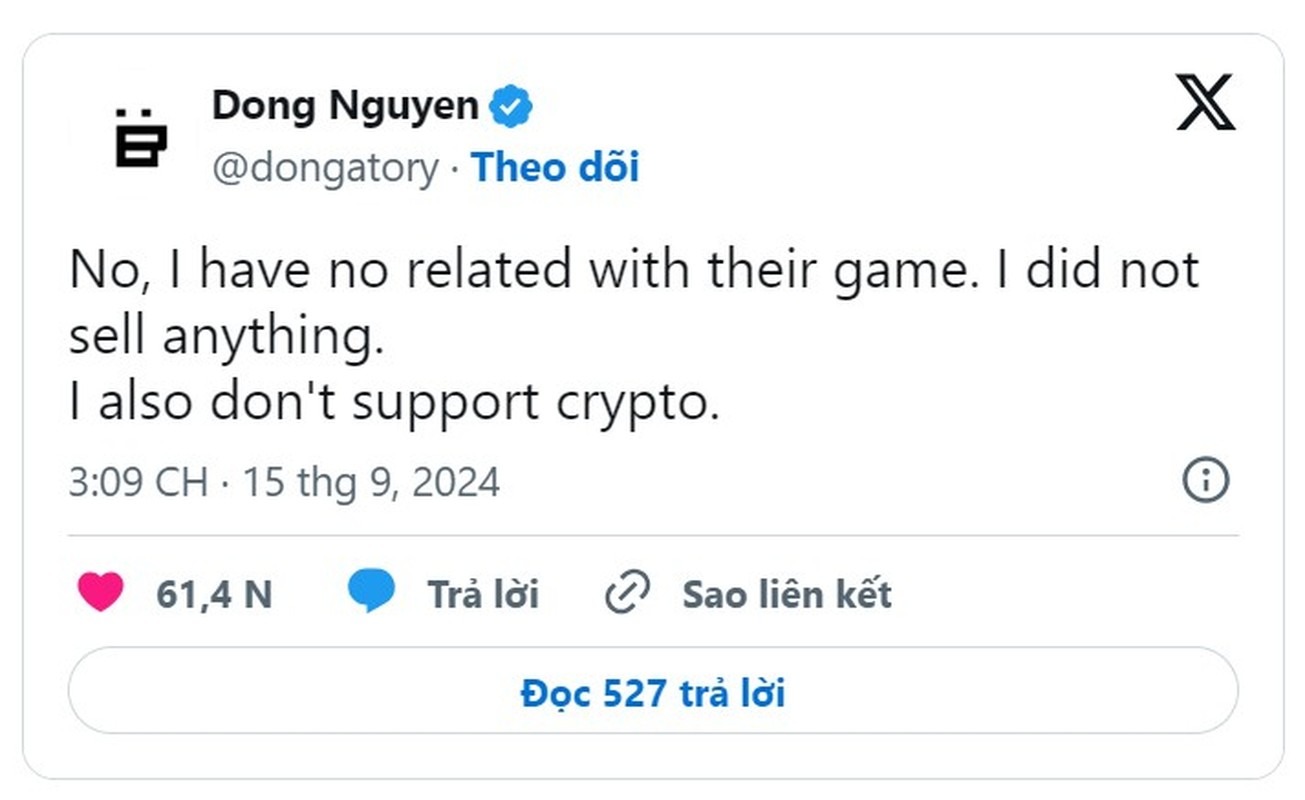Click the "I also don't support crypto." line
The height and width of the screenshot is (800, 1305).
394,403
